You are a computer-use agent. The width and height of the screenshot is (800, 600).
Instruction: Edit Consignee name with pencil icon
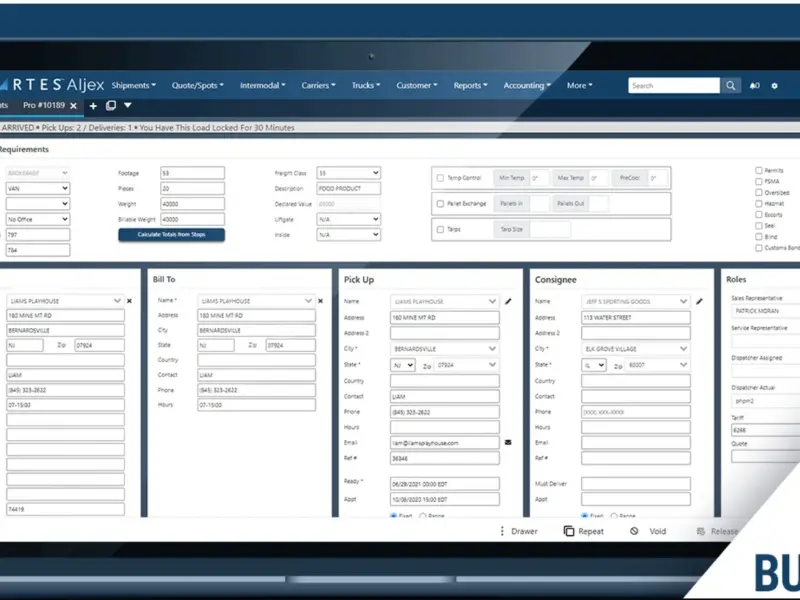[x=699, y=301]
